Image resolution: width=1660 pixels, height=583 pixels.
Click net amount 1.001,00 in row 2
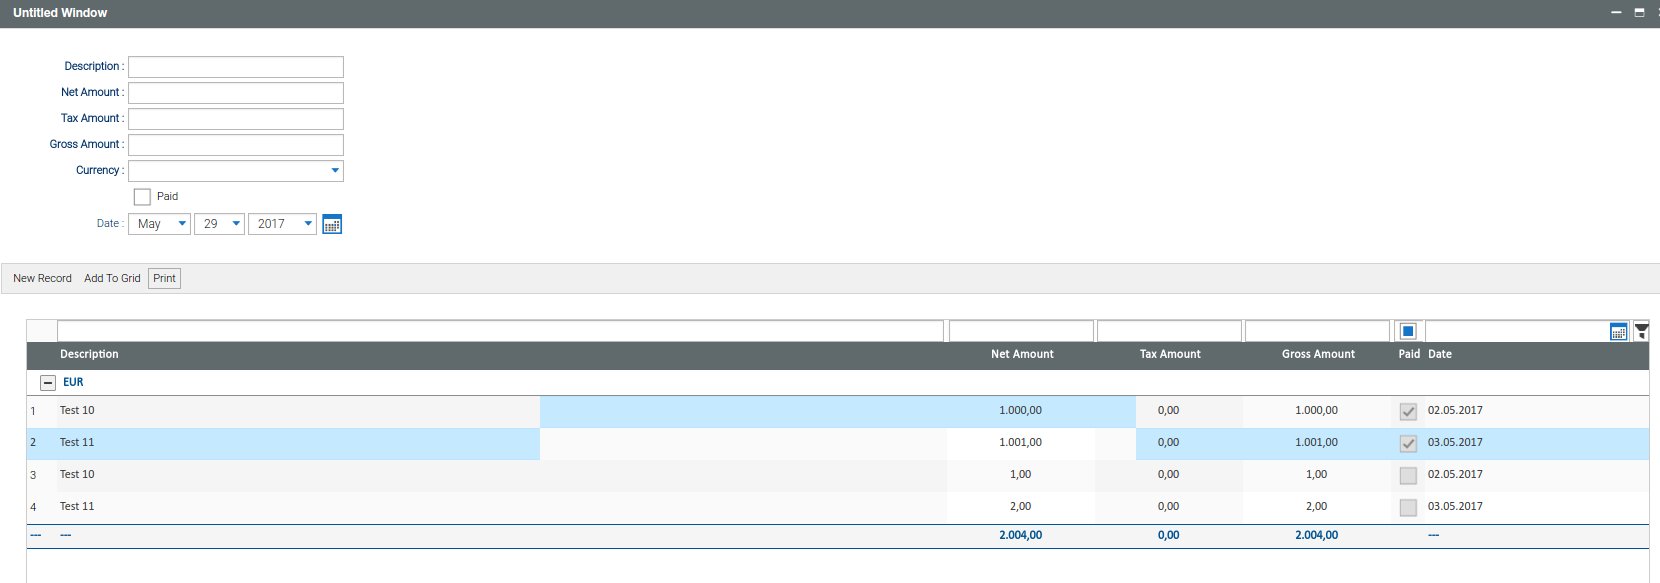1020,443
